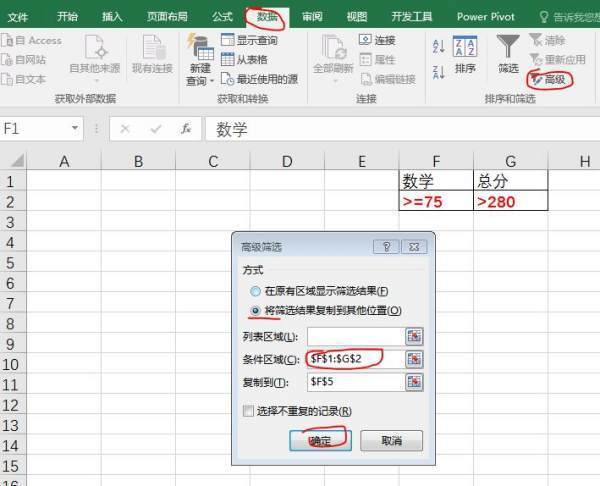
Task: Select 在原有区域显示筛选结果 radio
Action: pos(255,292)
